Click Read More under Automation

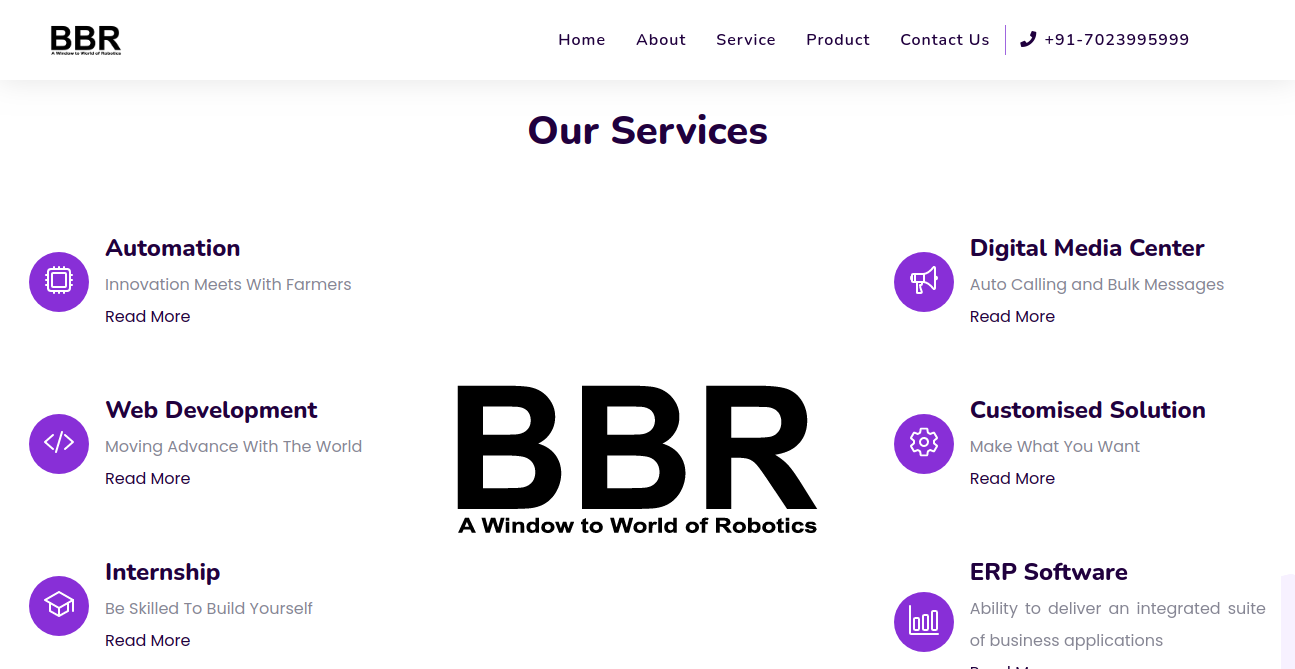tap(148, 316)
